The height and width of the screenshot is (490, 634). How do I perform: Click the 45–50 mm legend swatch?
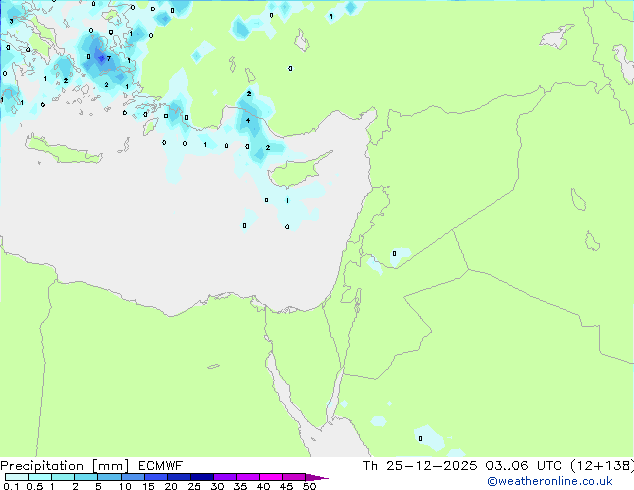294,477
